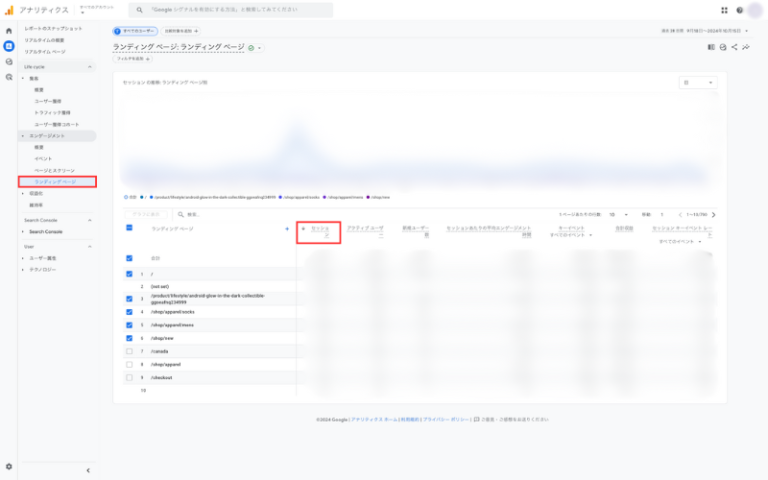Open the Explore icon in left rail

[9, 61]
